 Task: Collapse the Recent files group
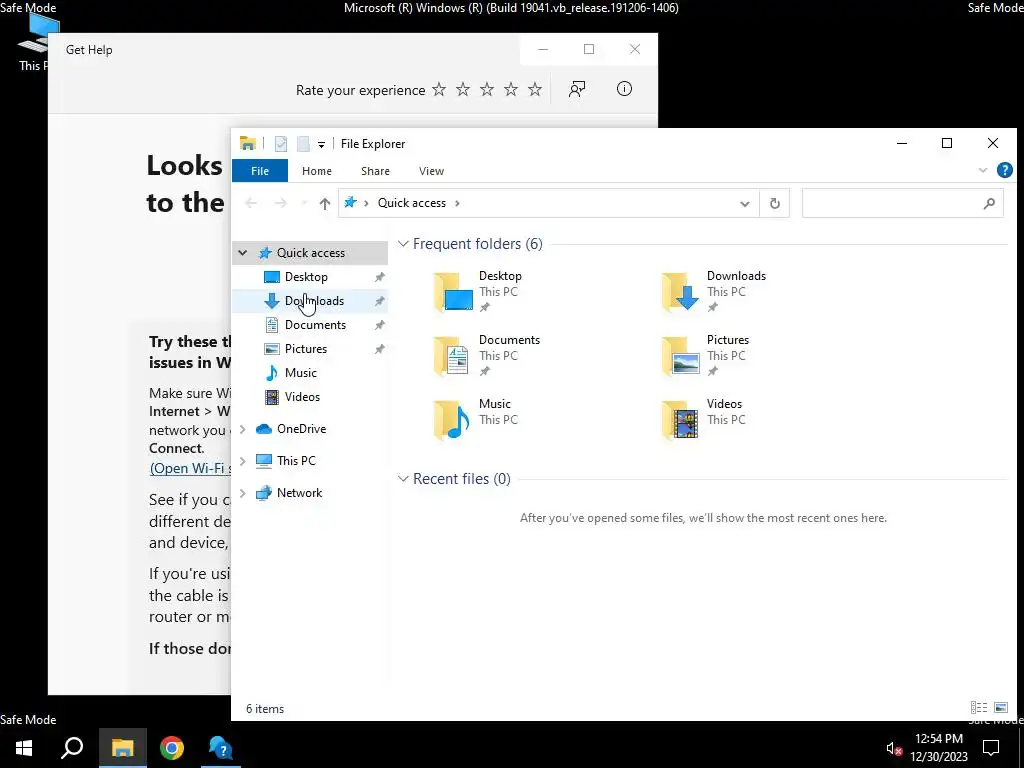pyautogui.click(x=404, y=479)
